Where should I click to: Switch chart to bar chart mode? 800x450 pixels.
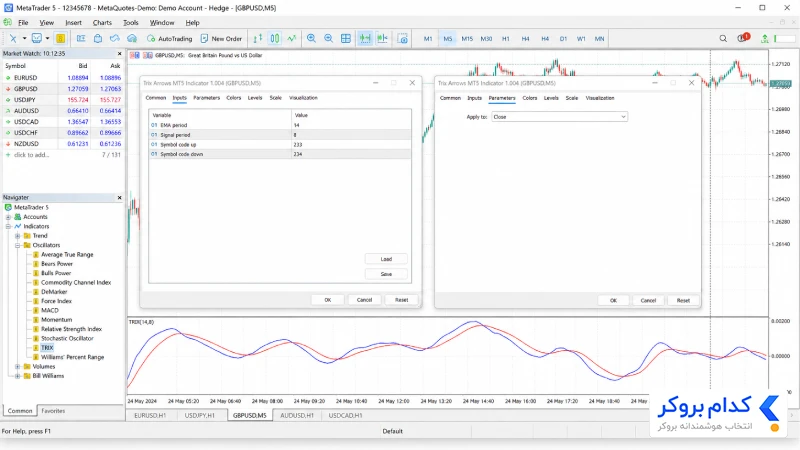tap(258, 39)
